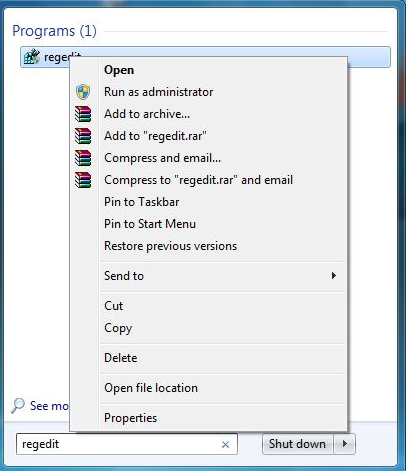The width and height of the screenshot is (406, 471).
Task: Click the regedit program icon
Action: pyautogui.click(x=31, y=57)
